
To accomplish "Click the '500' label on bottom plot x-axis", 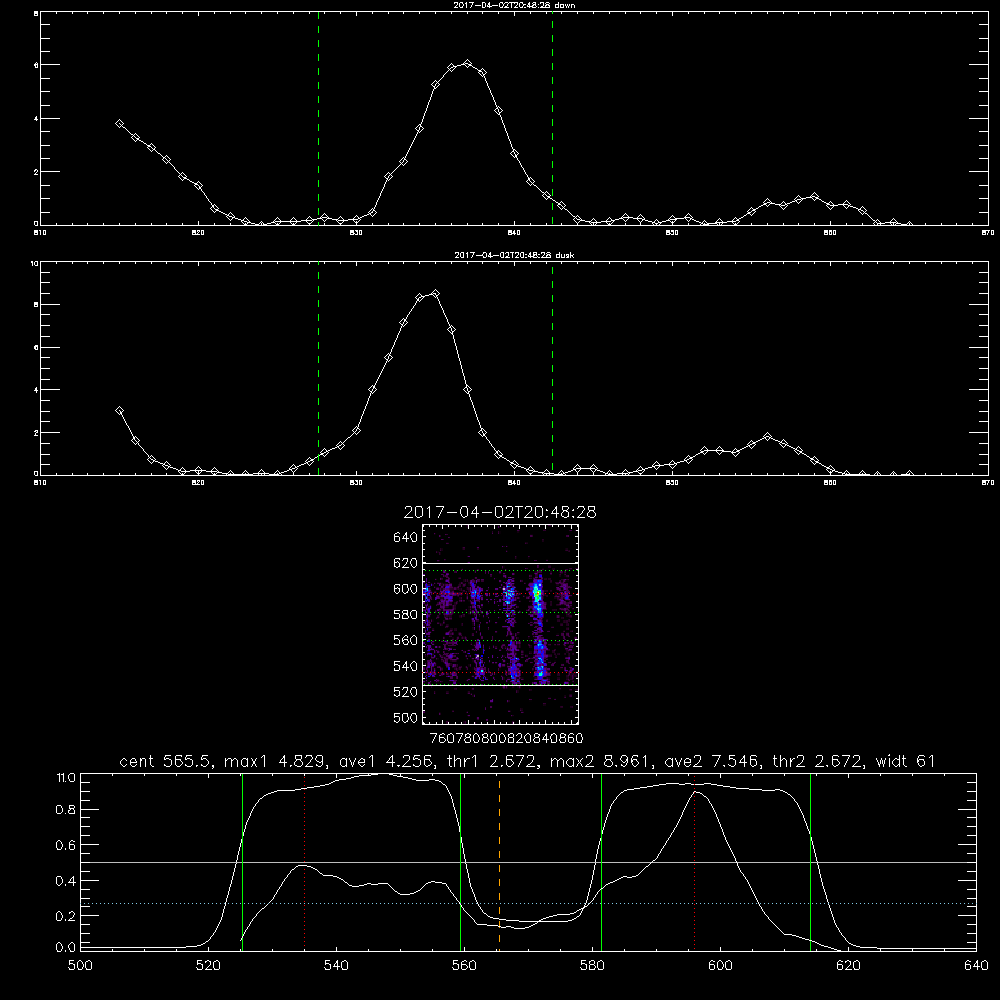I will coord(80,966).
